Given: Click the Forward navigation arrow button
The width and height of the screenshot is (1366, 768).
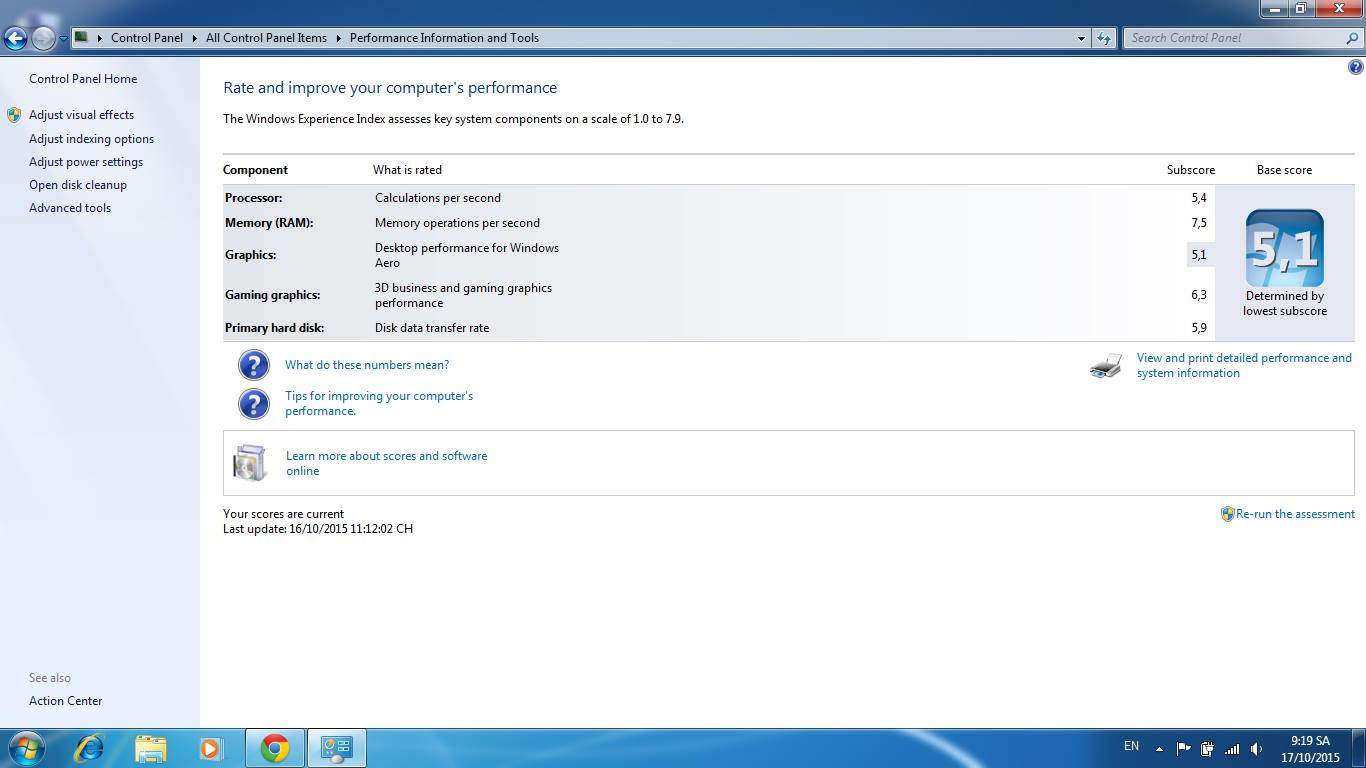Looking at the screenshot, I should (x=43, y=38).
